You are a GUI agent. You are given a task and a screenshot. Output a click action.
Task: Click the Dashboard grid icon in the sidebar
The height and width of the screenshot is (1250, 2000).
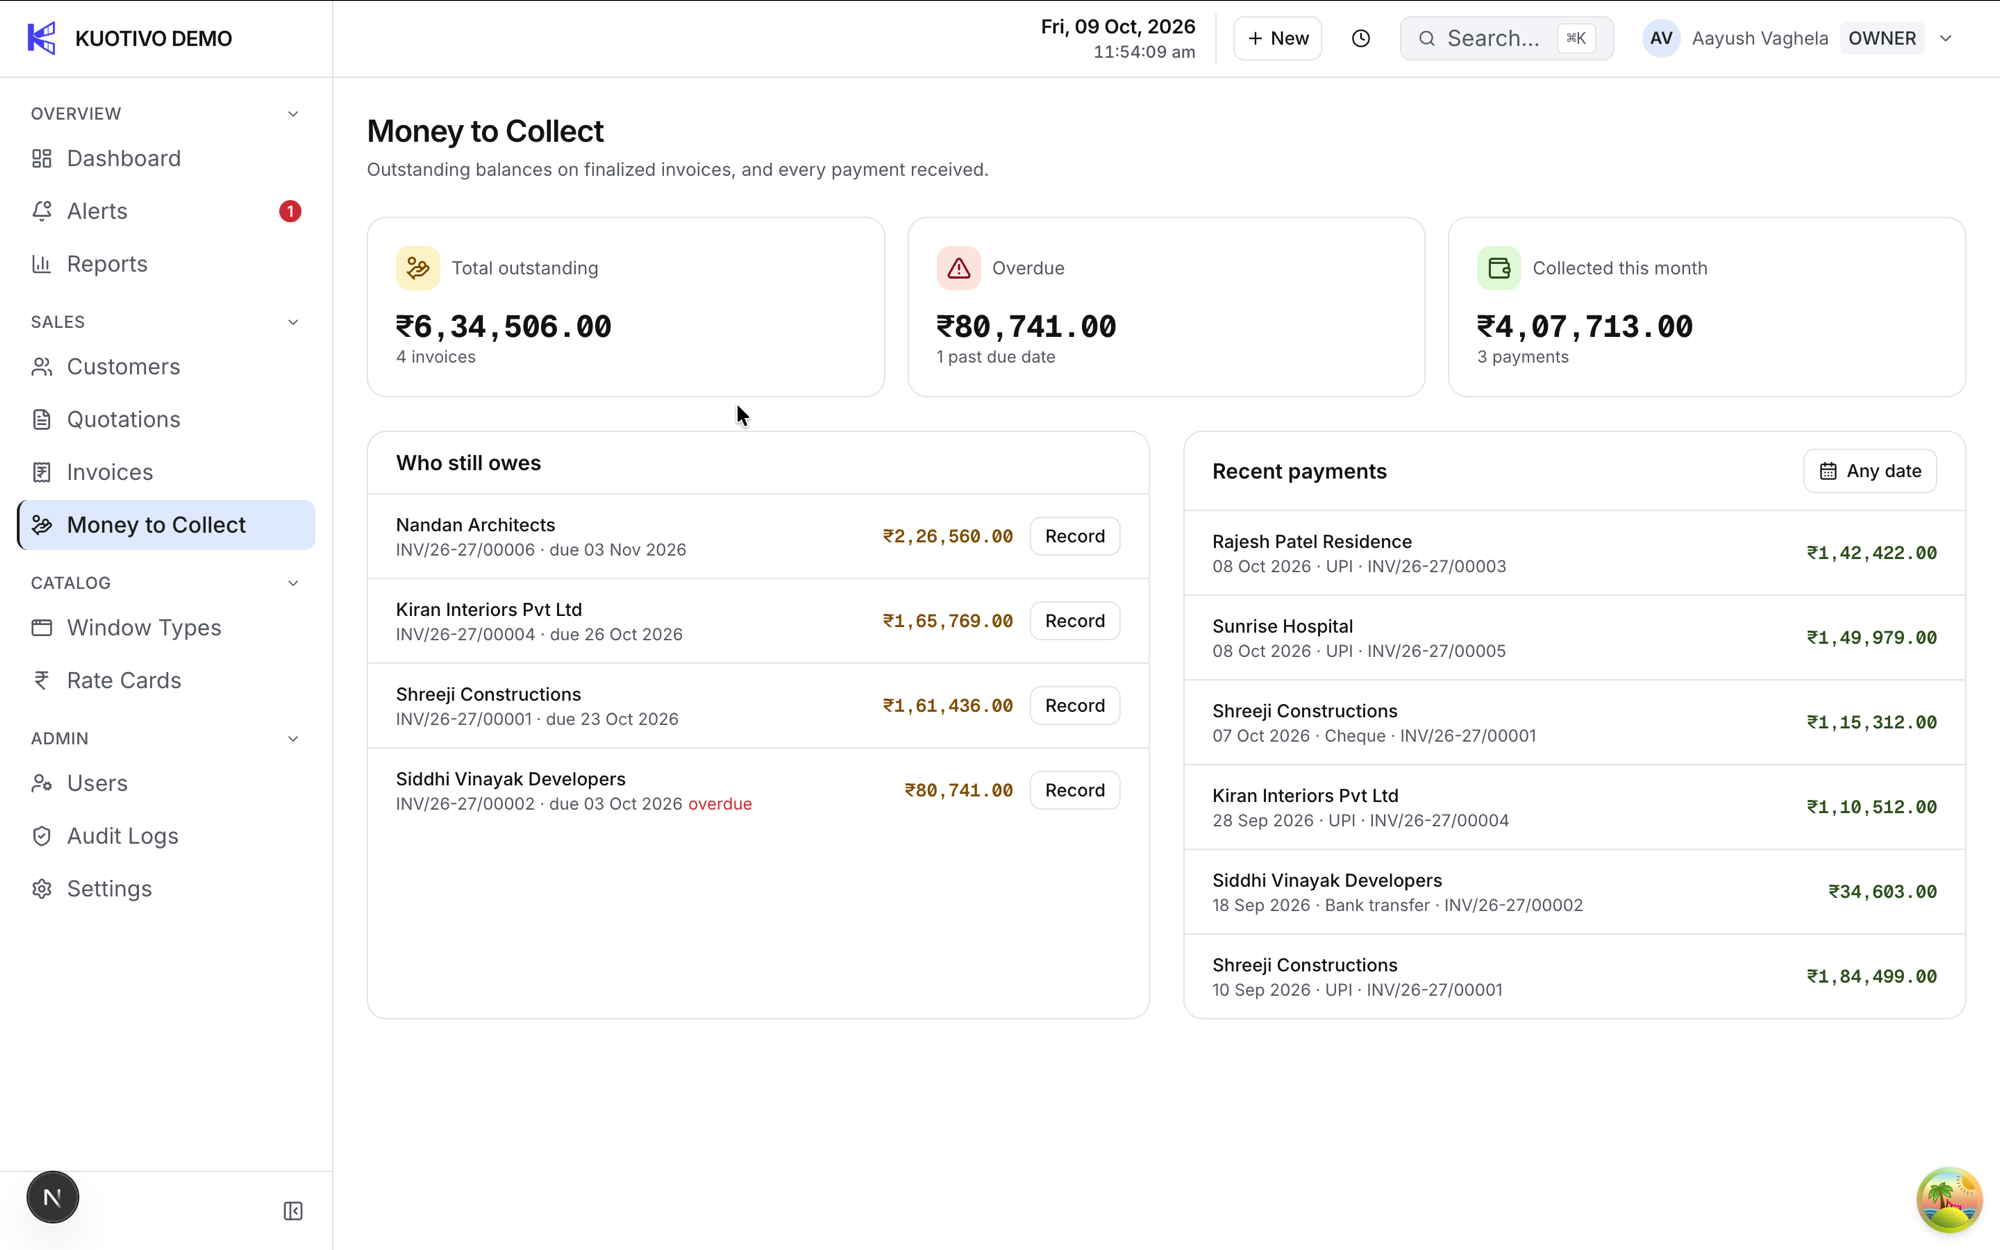click(42, 158)
